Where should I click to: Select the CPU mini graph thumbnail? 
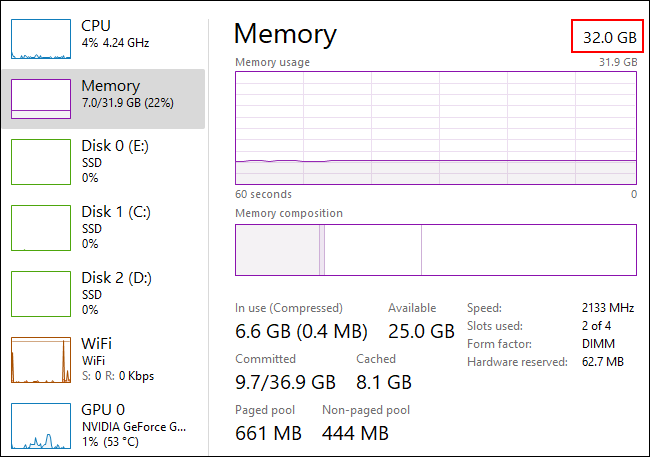pyautogui.click(x=41, y=39)
